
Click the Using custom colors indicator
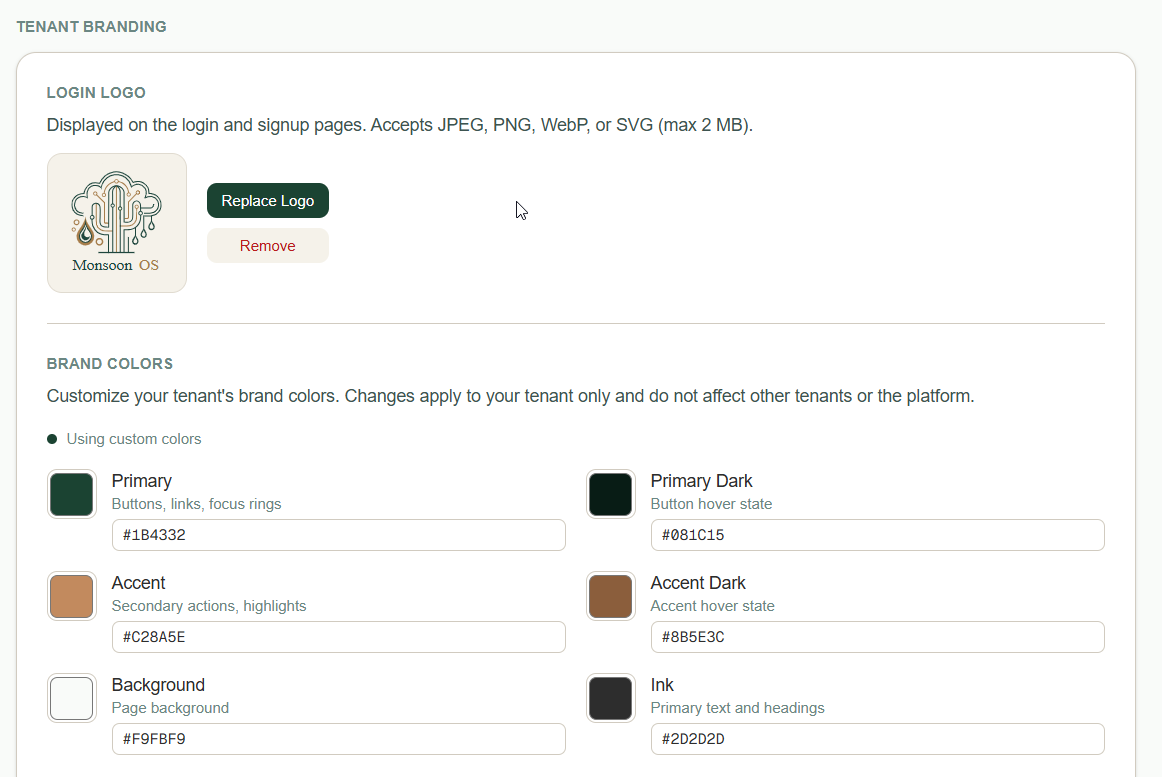click(x=124, y=438)
